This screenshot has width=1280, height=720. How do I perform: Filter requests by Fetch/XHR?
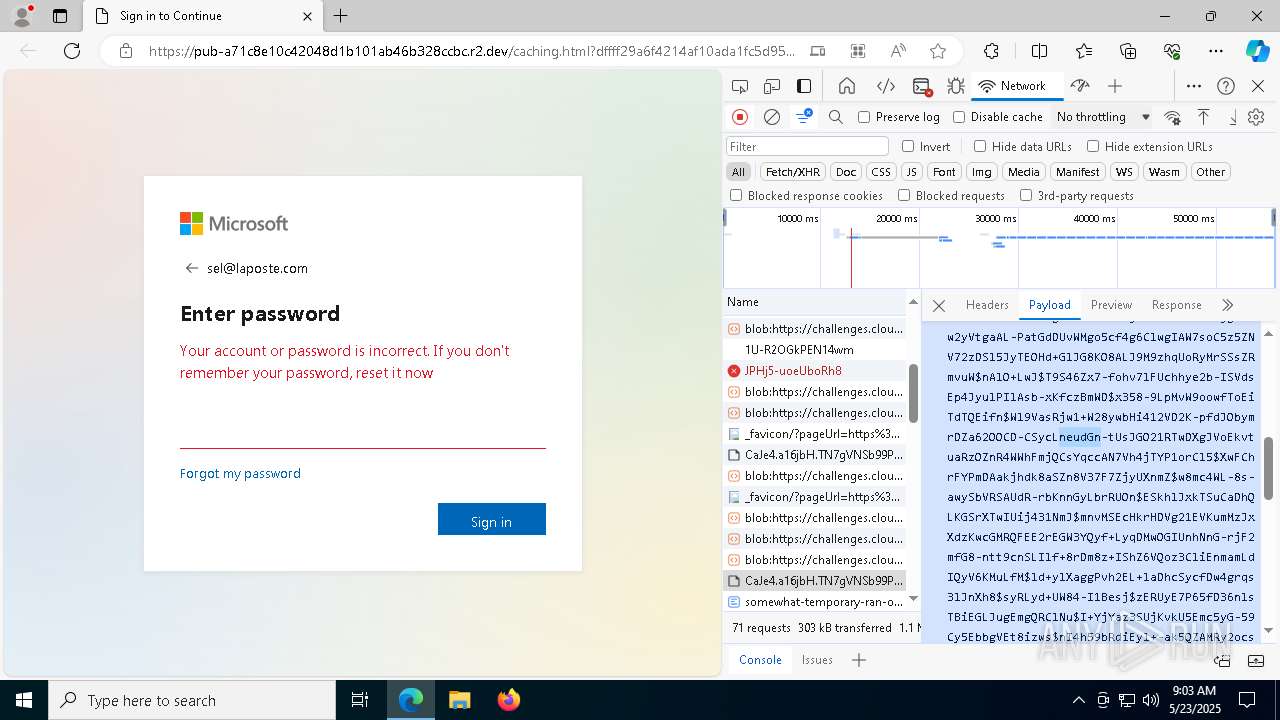(x=793, y=172)
